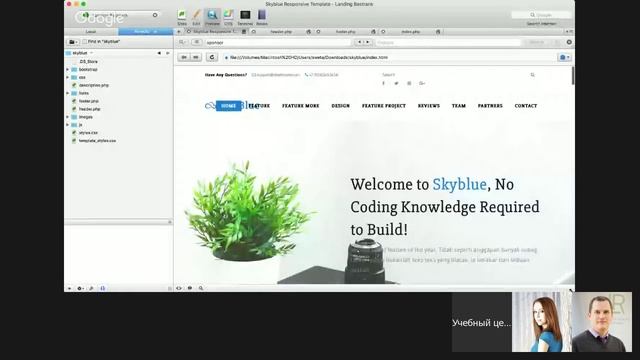Open styles.css in the file tree

[88, 133]
